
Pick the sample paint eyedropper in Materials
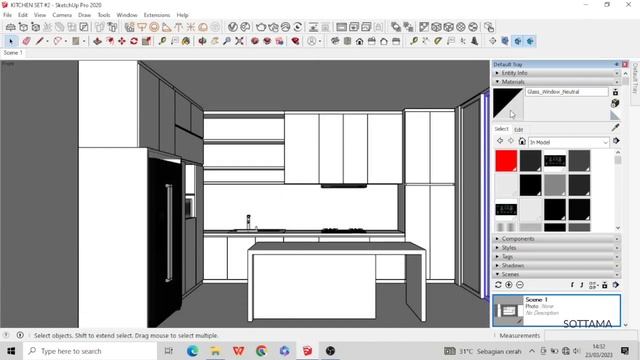tap(615, 128)
